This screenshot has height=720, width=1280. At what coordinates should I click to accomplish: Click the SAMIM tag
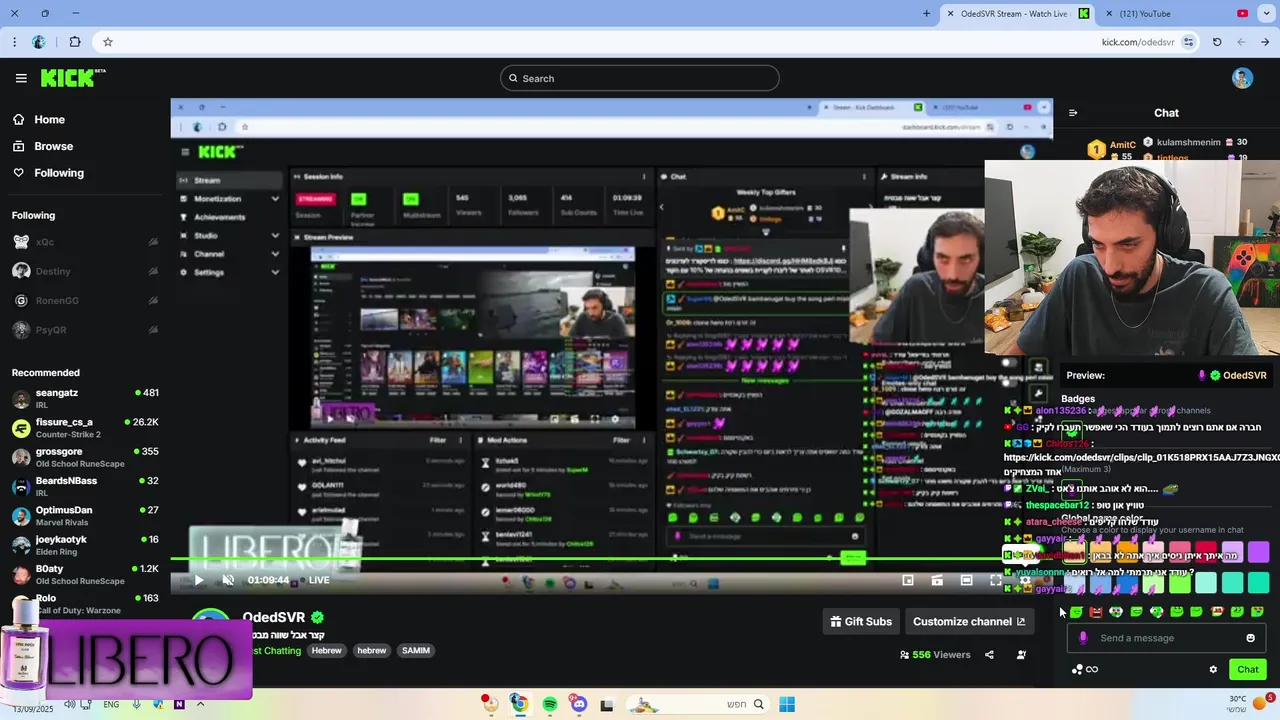(416, 650)
